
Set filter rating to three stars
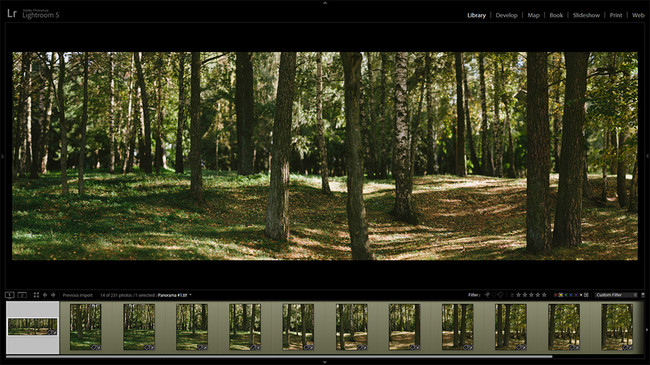[x=531, y=295]
